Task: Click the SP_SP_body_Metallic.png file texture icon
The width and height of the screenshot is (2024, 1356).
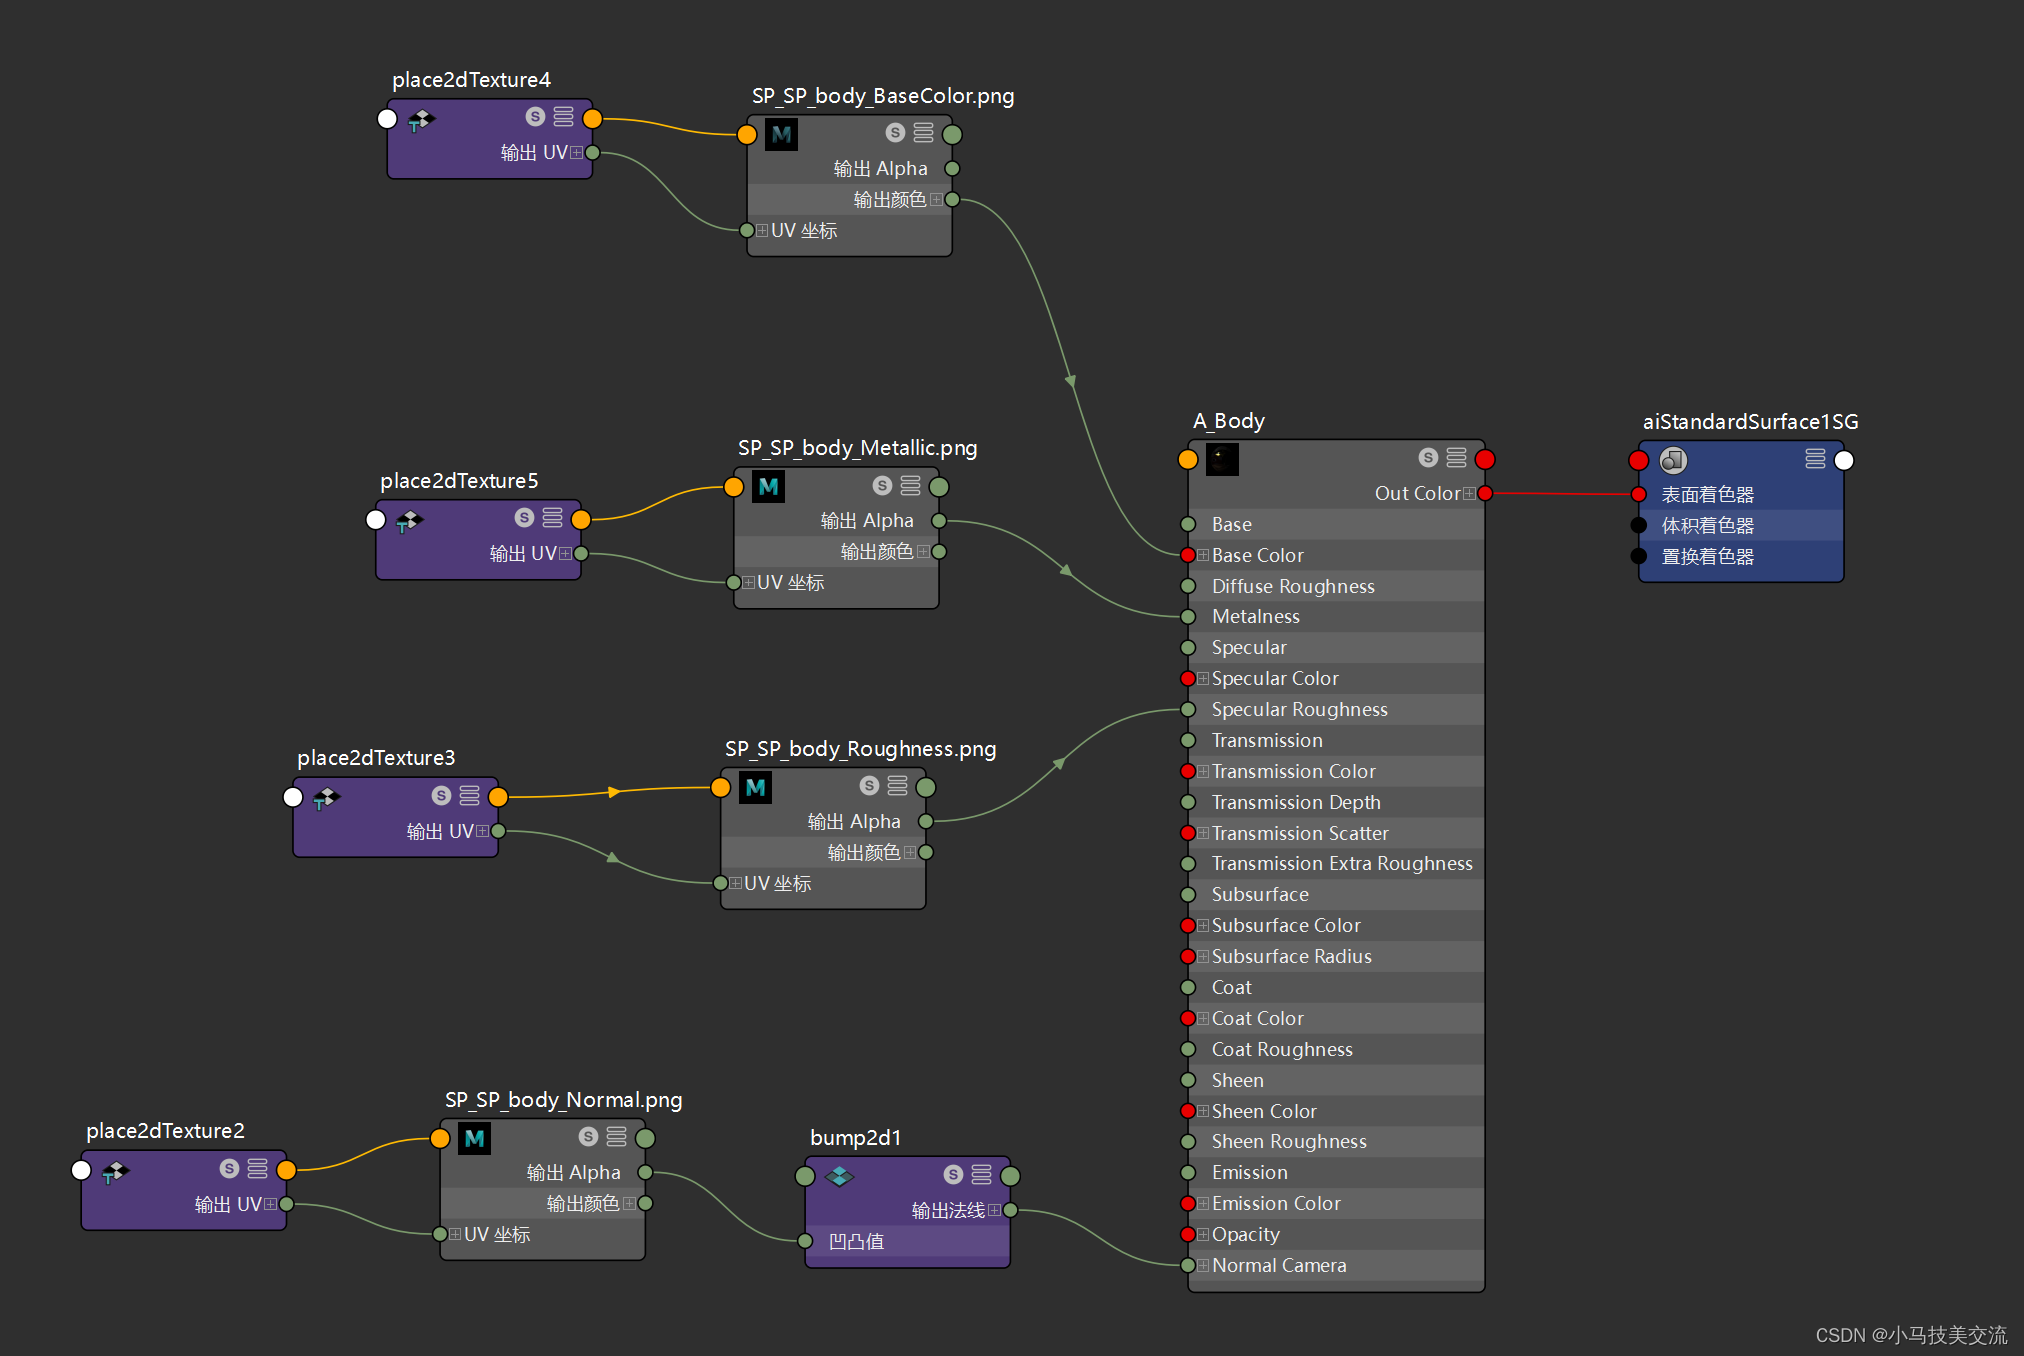Action: (768, 487)
